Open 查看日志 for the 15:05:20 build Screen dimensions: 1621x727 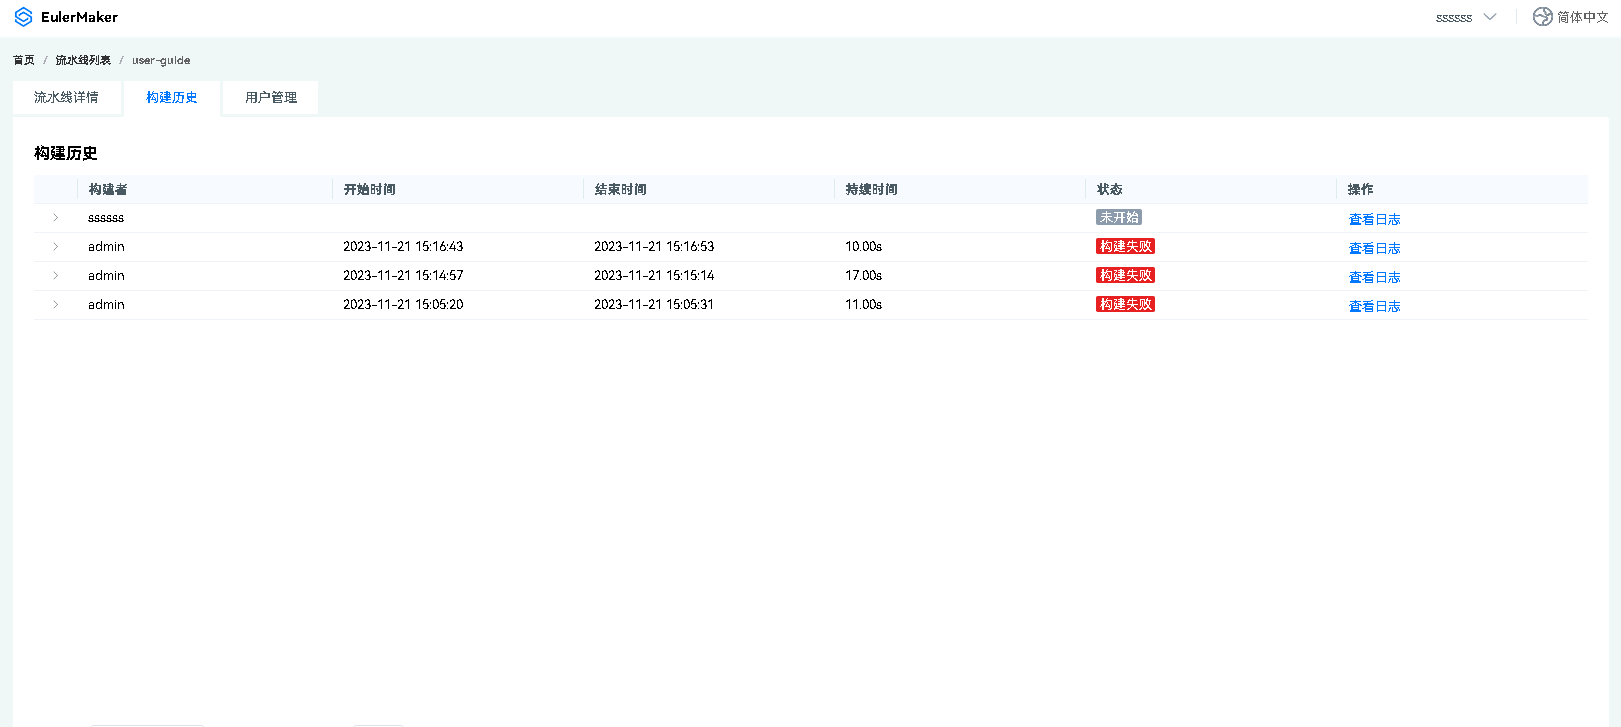(1374, 307)
